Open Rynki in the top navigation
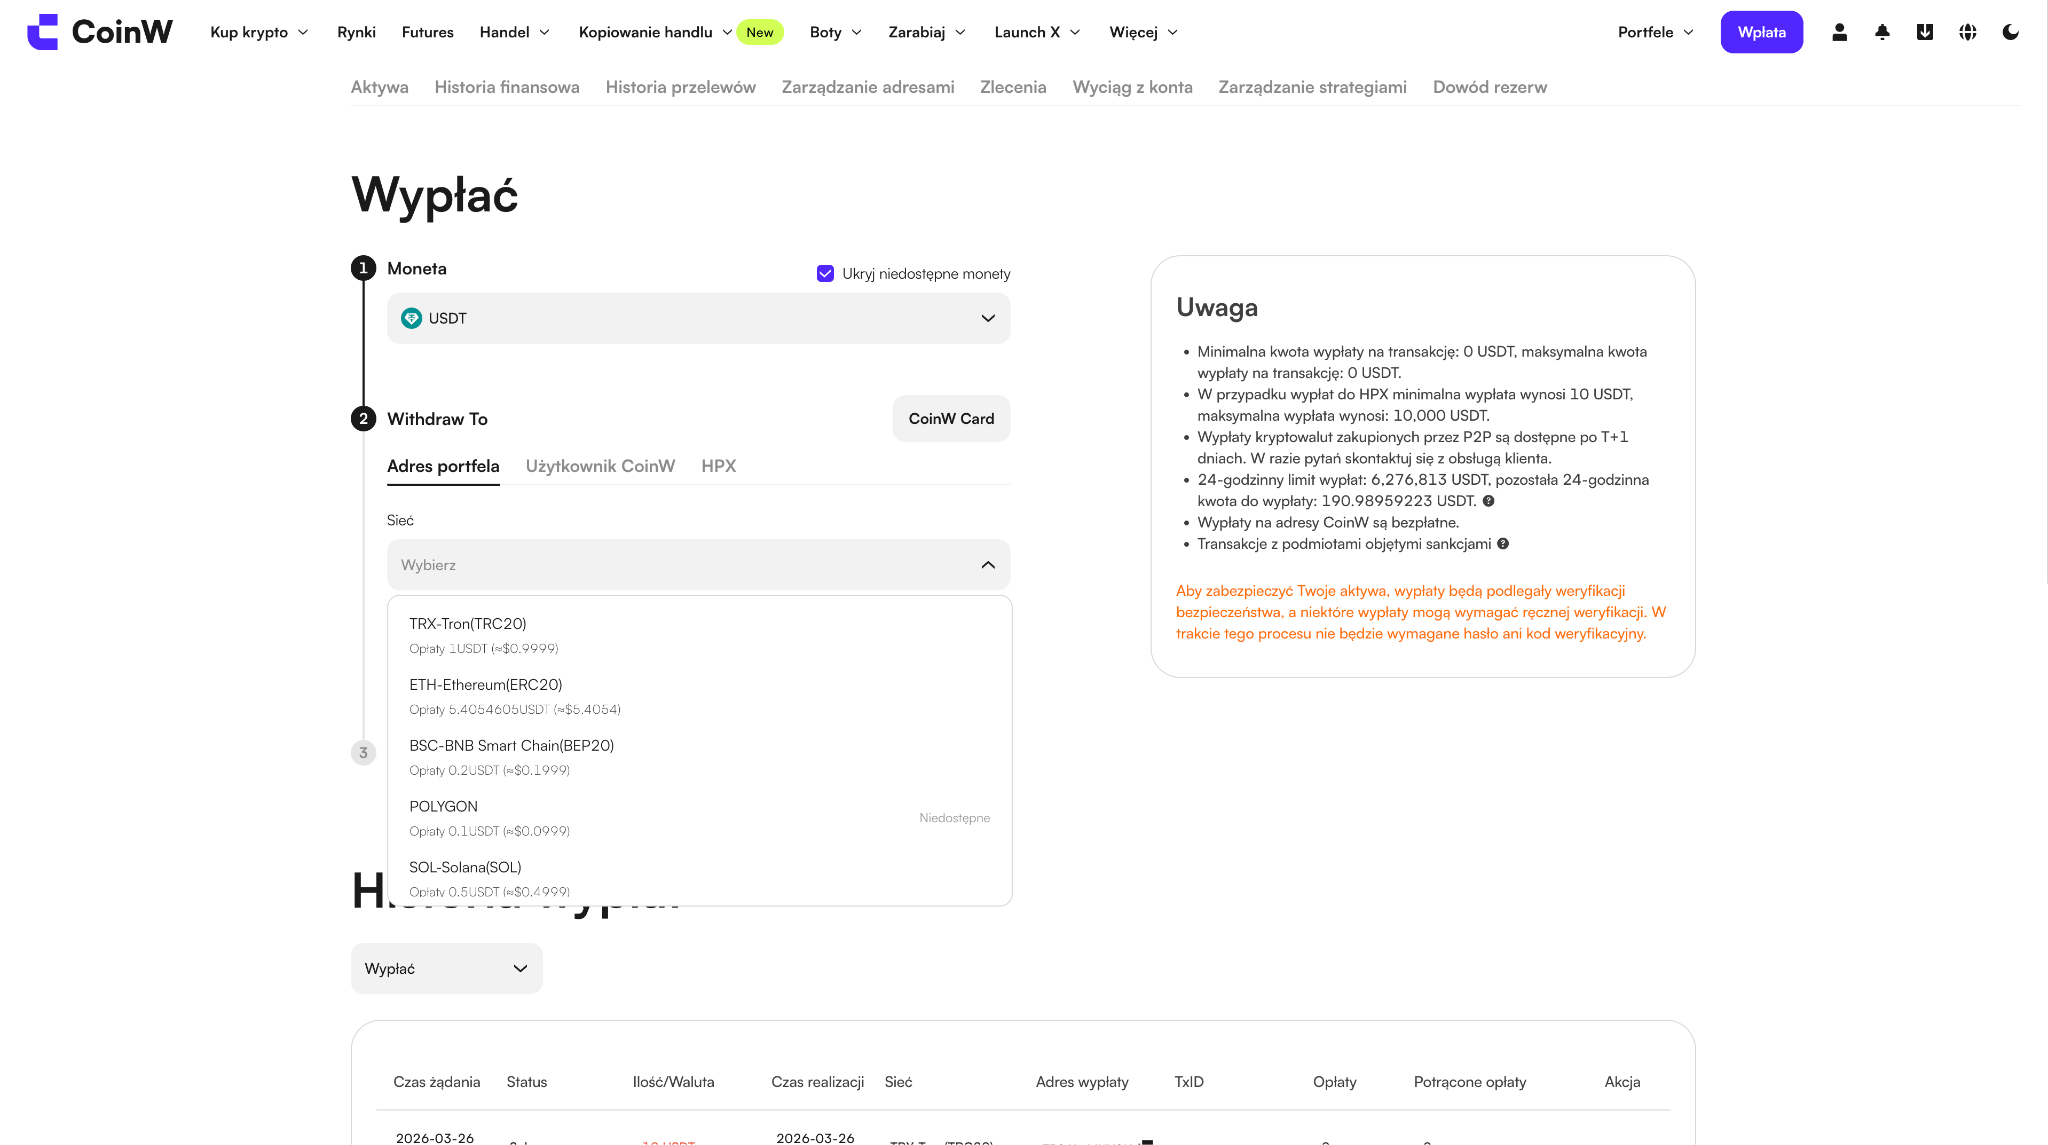The height and width of the screenshot is (1145, 2048). [x=356, y=32]
